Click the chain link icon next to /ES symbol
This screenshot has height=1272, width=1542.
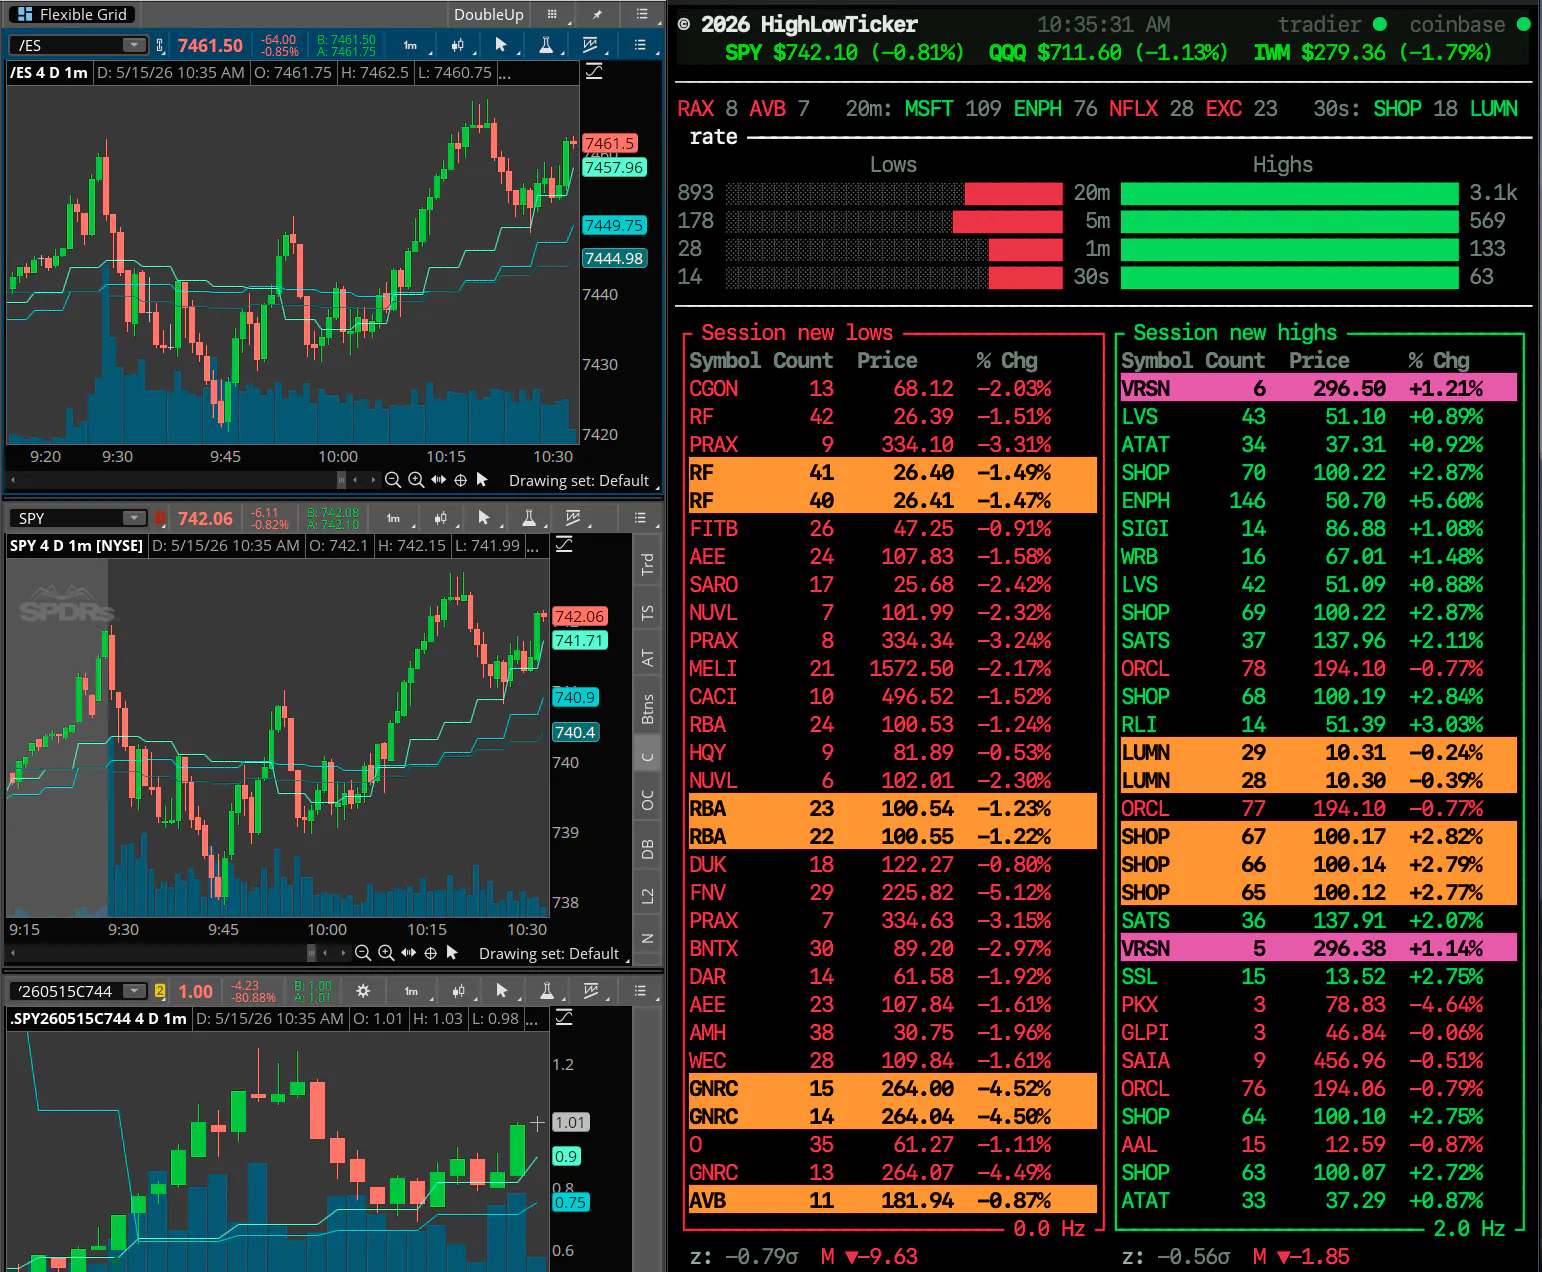[160, 45]
